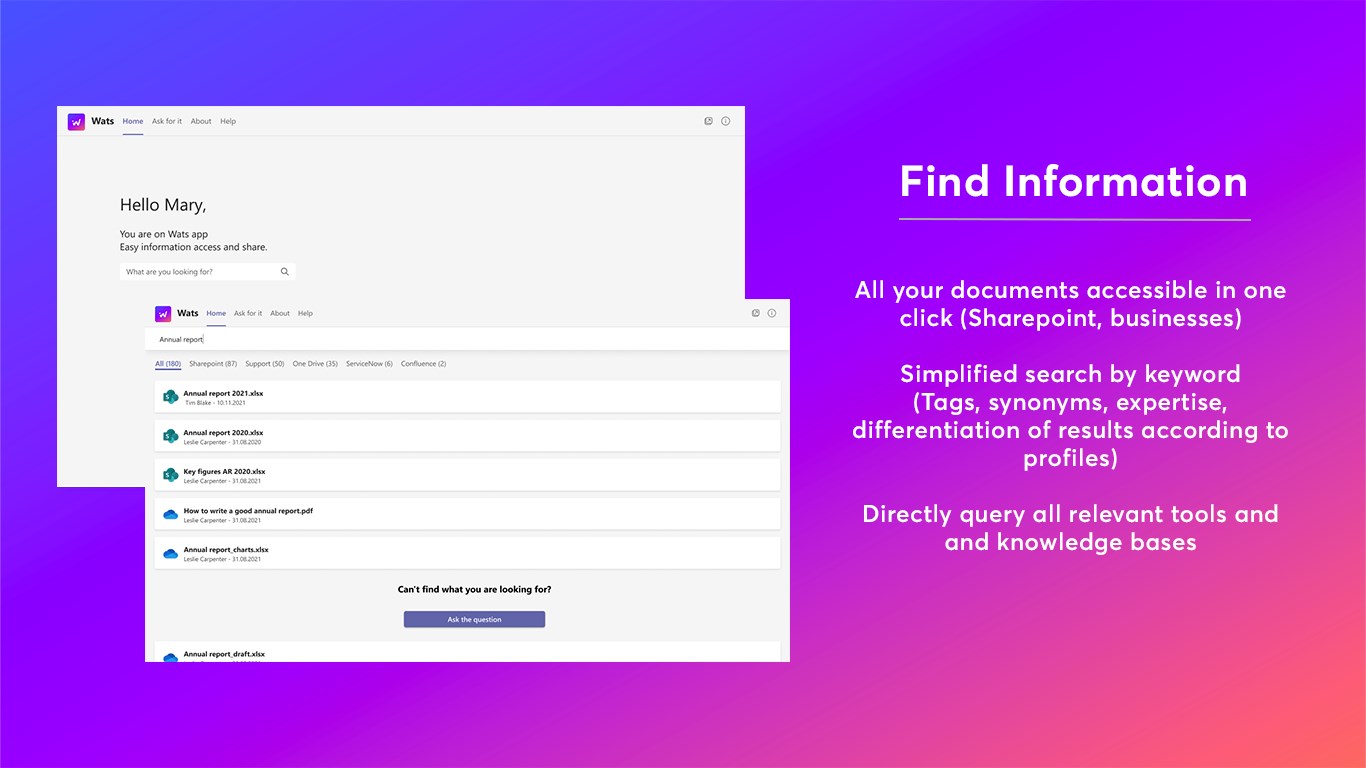
Task: Select Home tab in the front window
Action: [x=216, y=313]
